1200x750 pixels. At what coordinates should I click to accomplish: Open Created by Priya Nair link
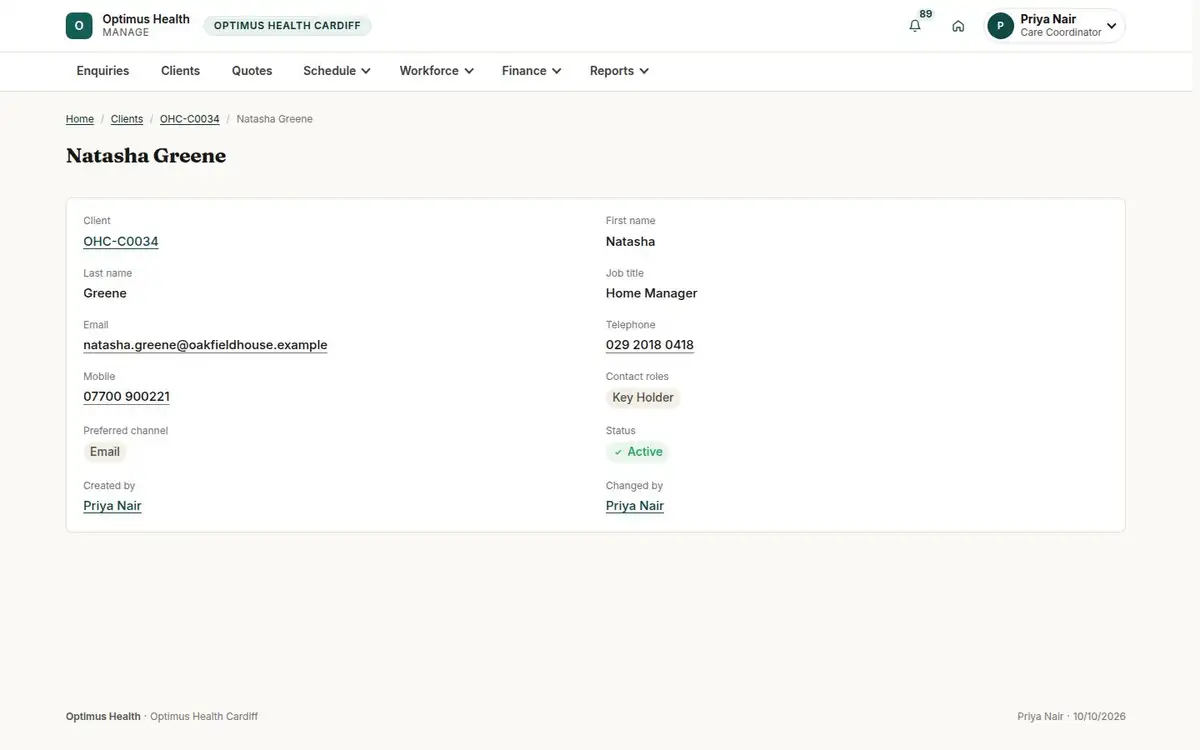[112, 506]
